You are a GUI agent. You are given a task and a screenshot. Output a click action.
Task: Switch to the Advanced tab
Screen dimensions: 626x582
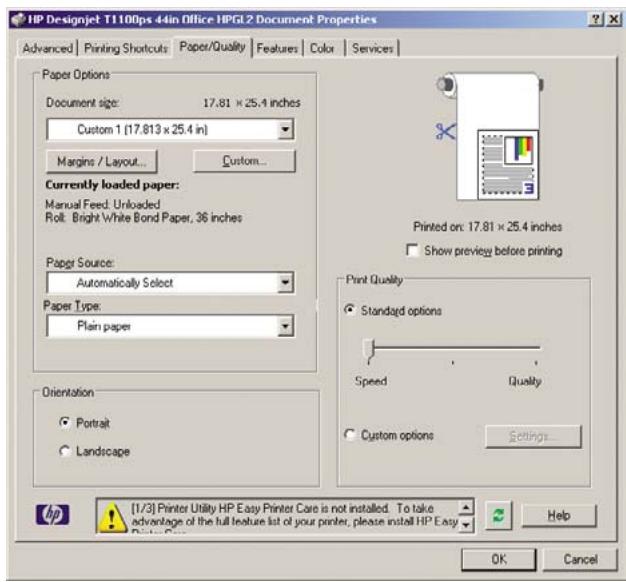coord(48,48)
